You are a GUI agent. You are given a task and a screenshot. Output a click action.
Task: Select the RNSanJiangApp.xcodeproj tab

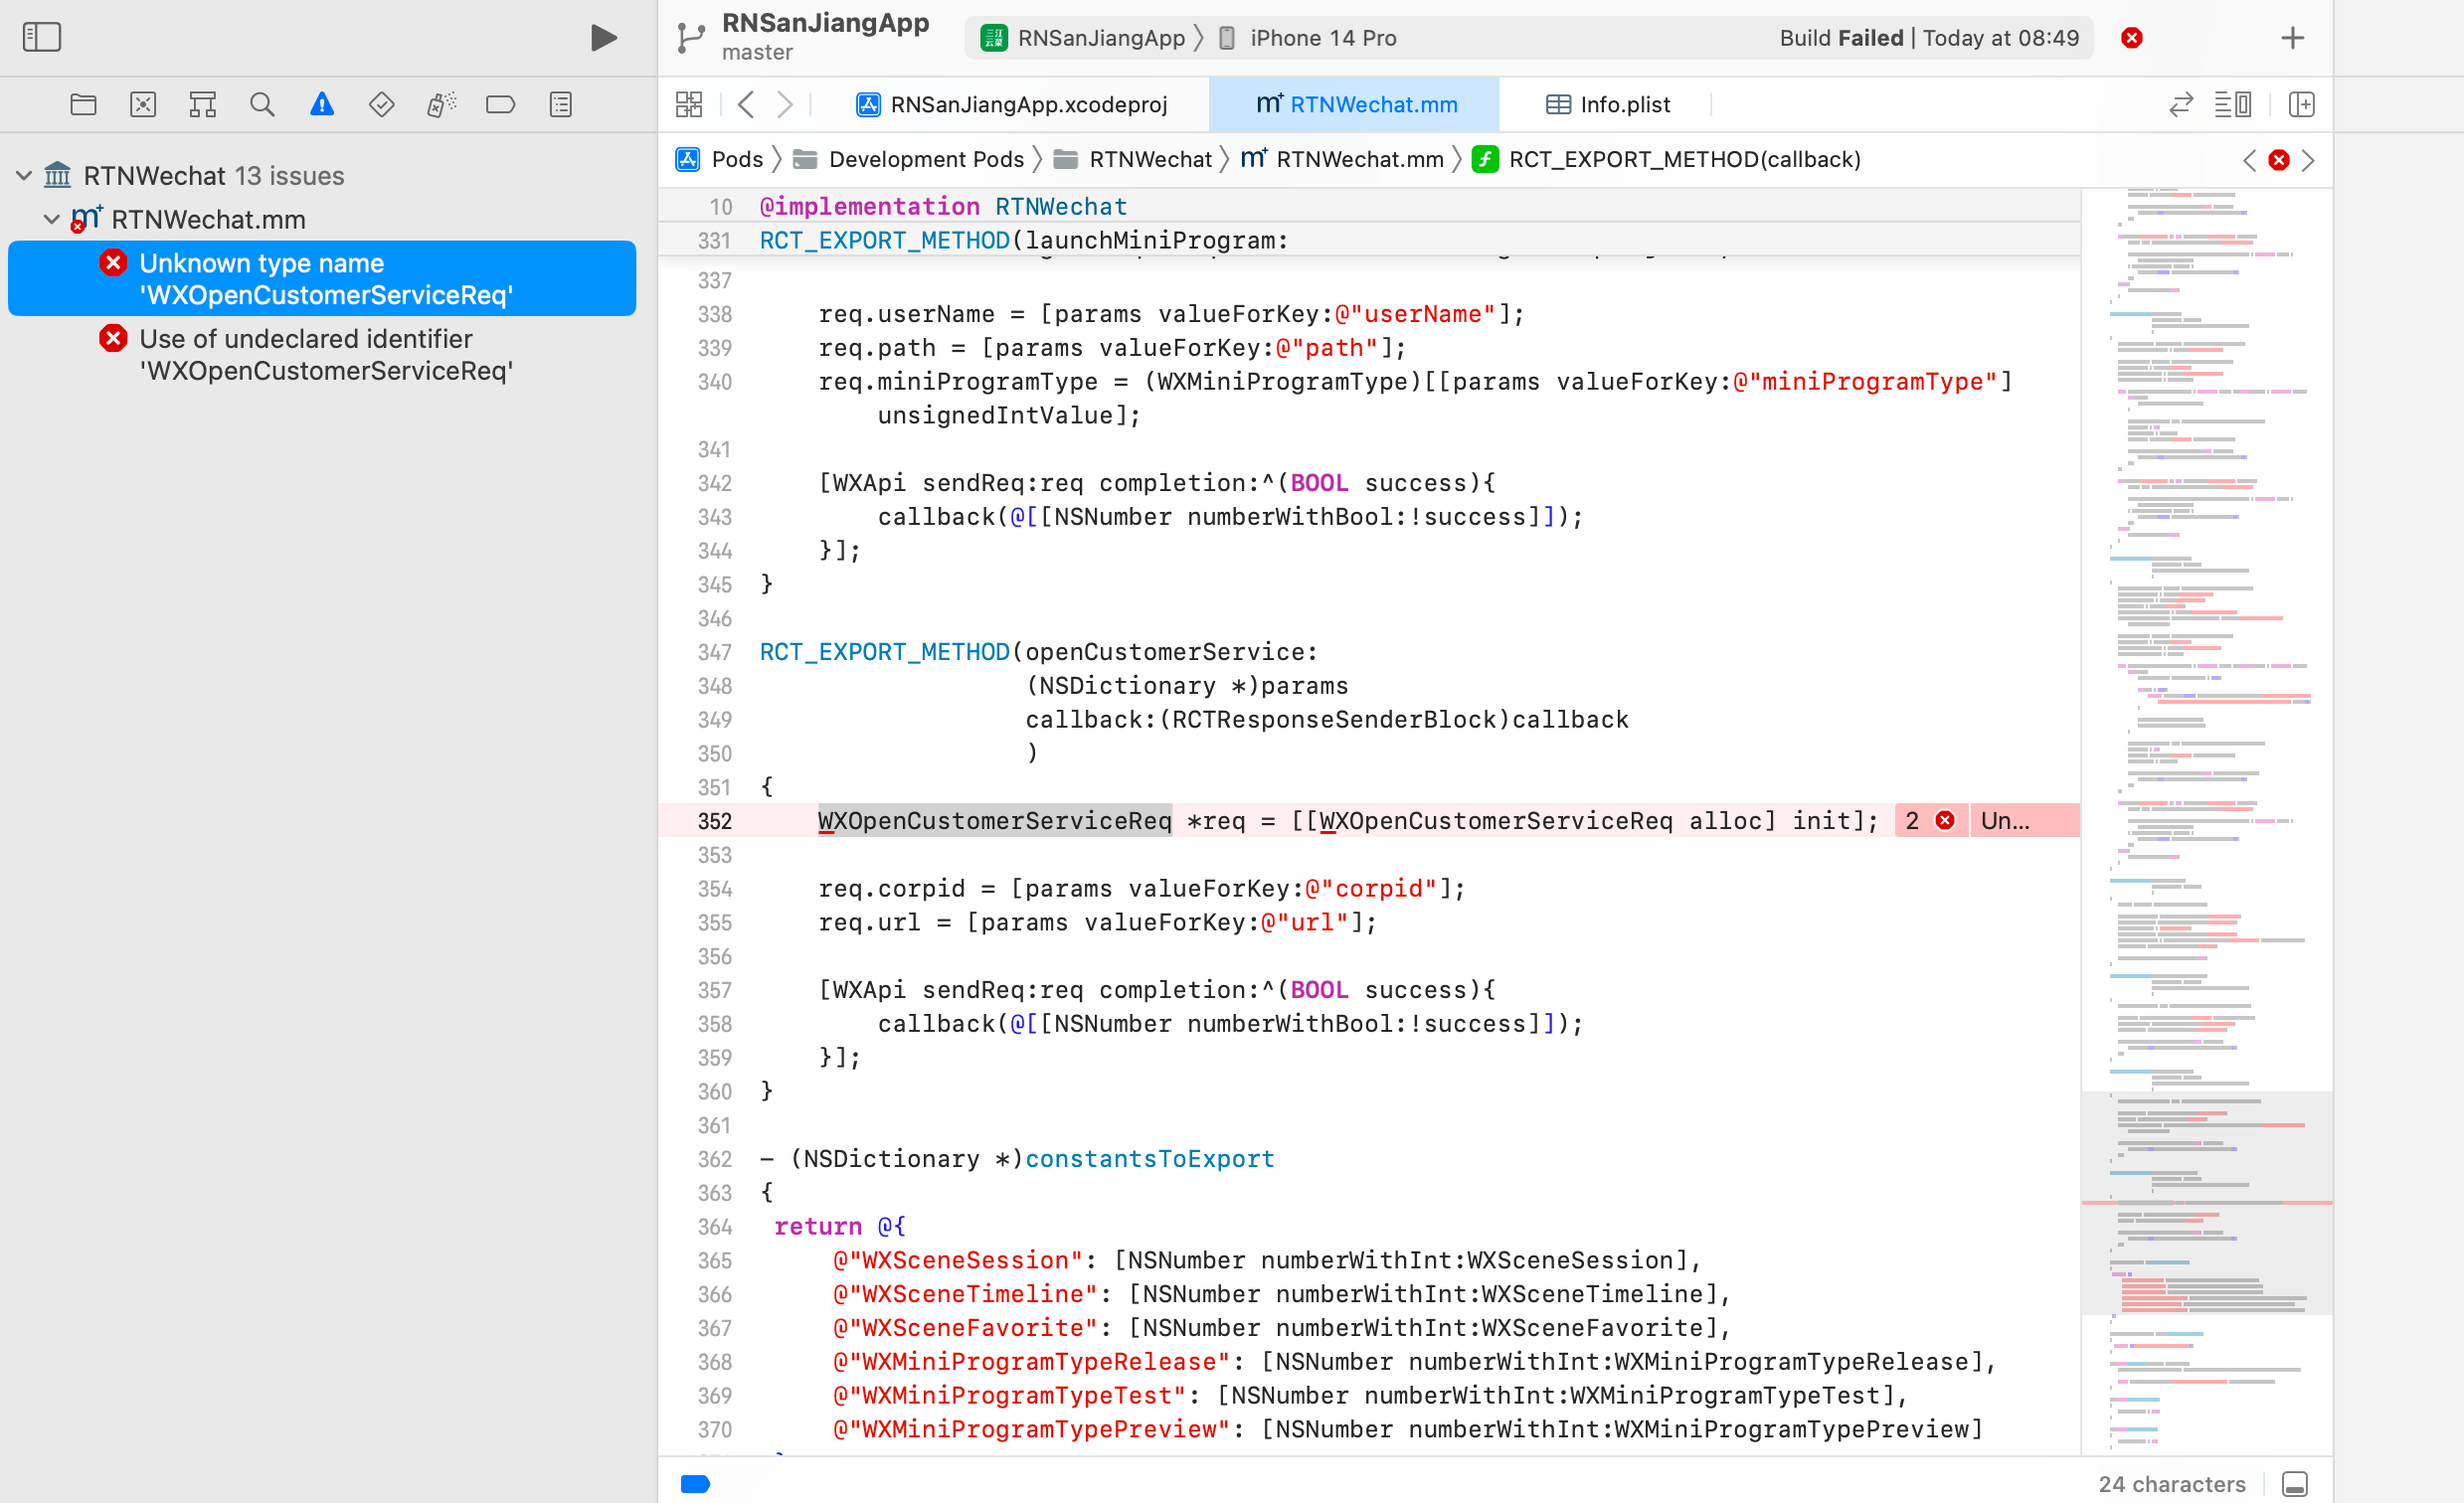1029,104
